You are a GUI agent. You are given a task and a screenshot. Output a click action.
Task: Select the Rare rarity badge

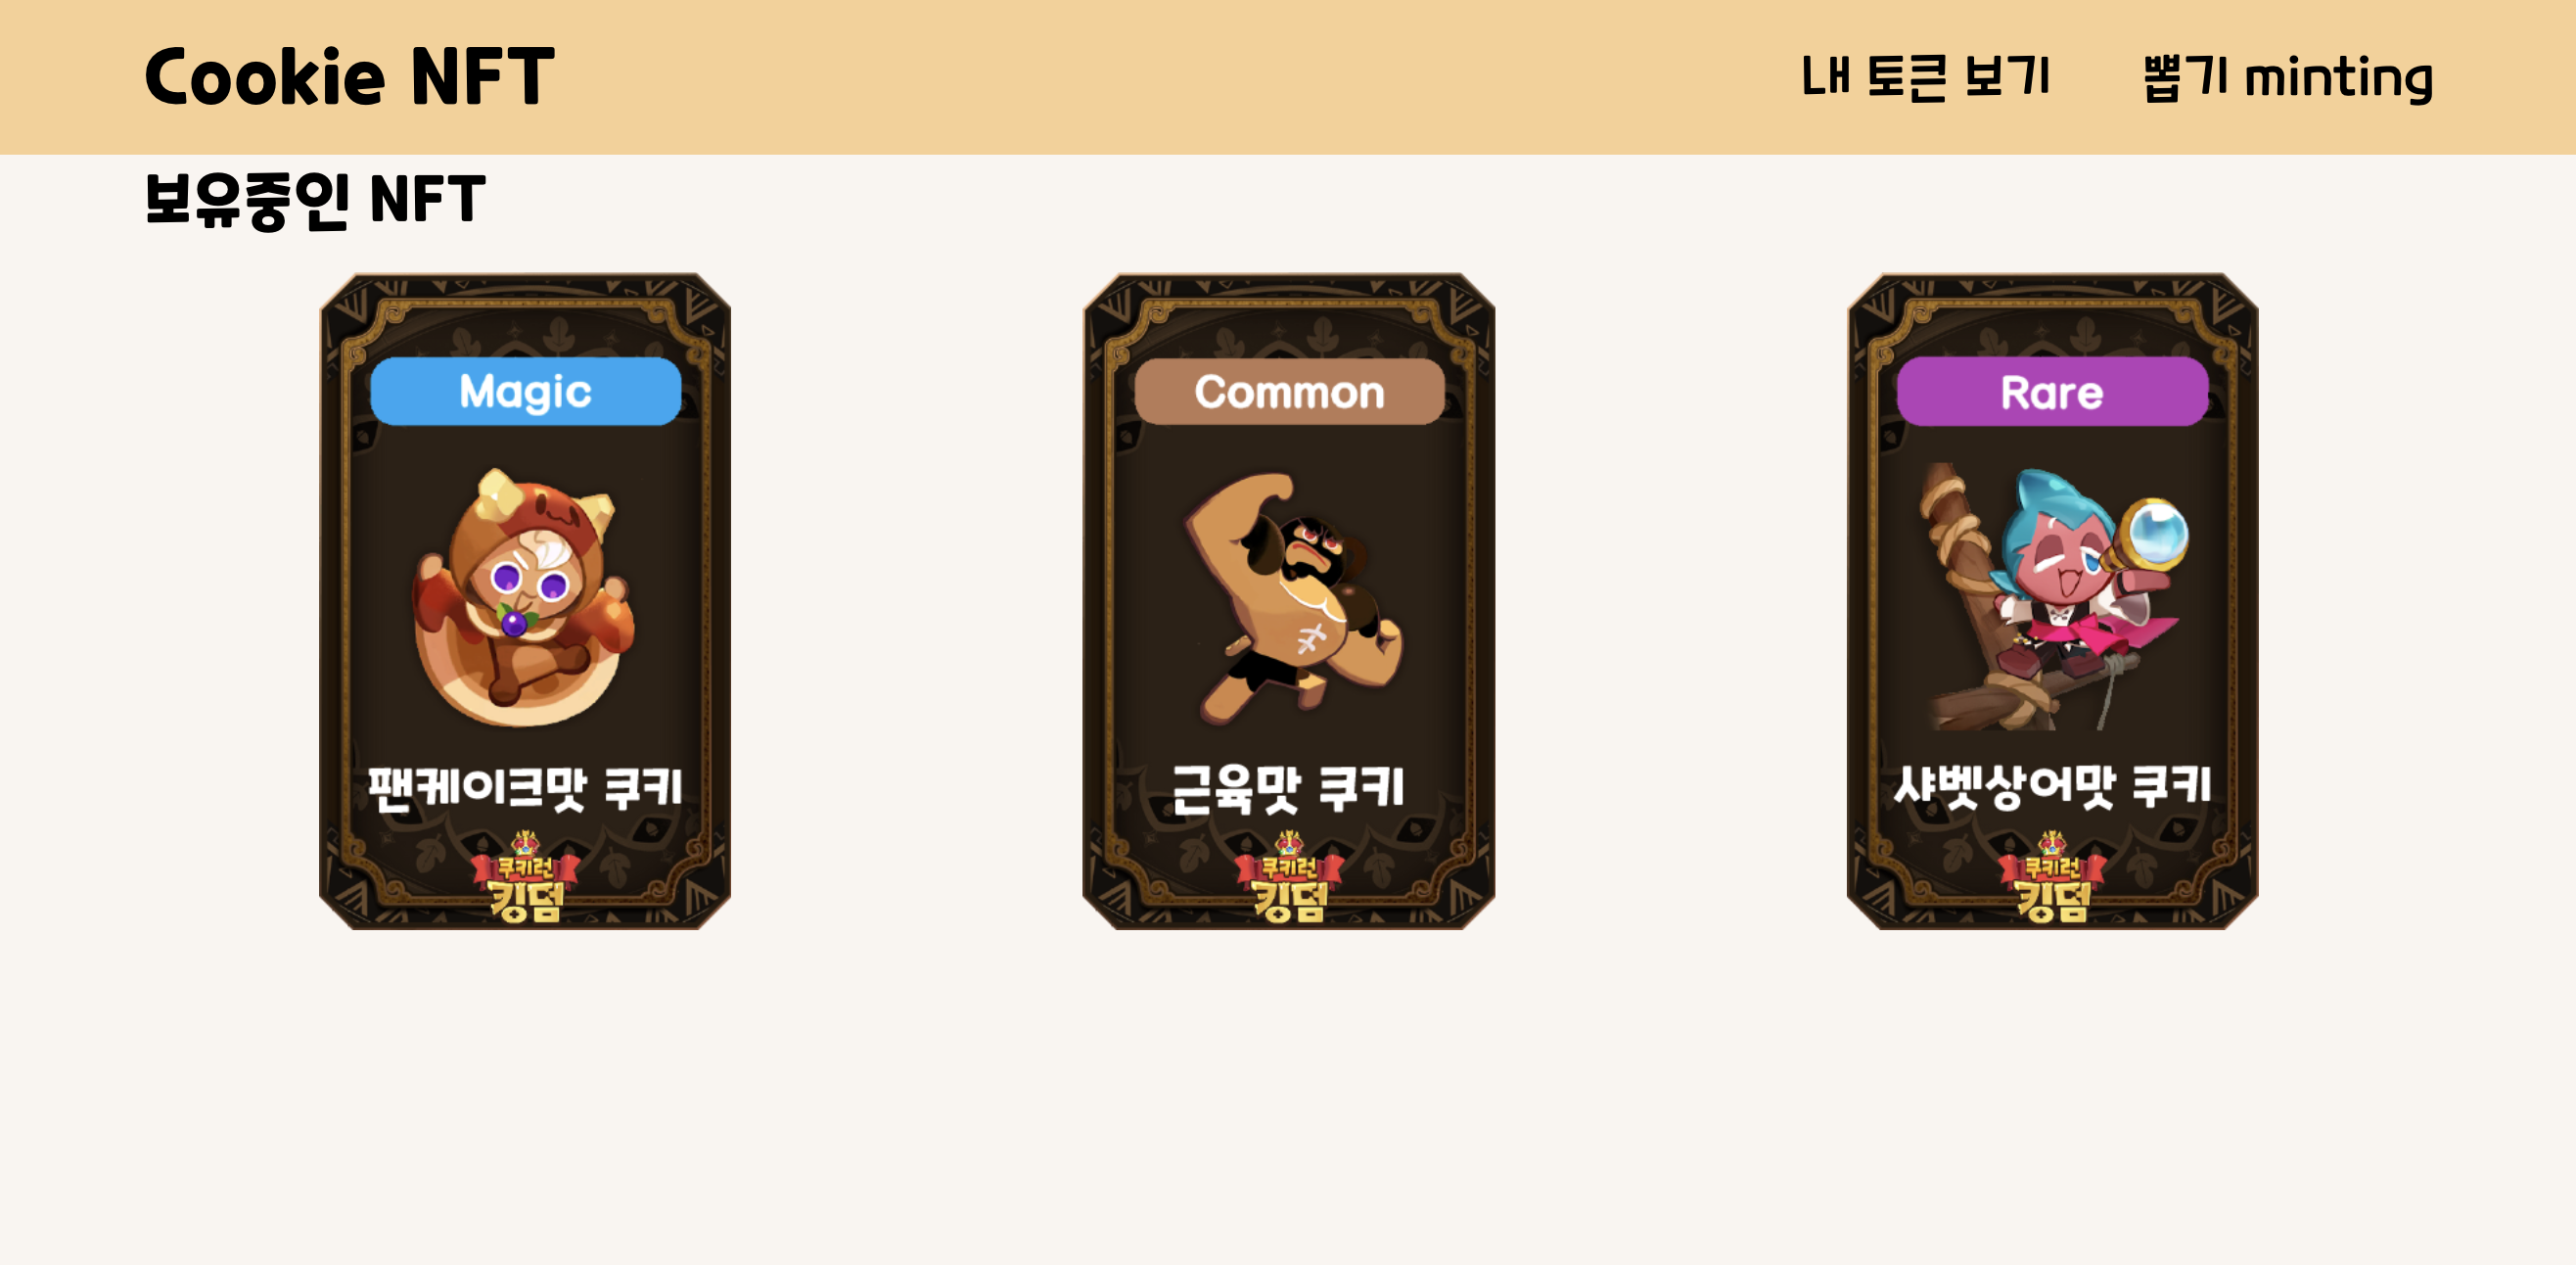pos(2052,391)
